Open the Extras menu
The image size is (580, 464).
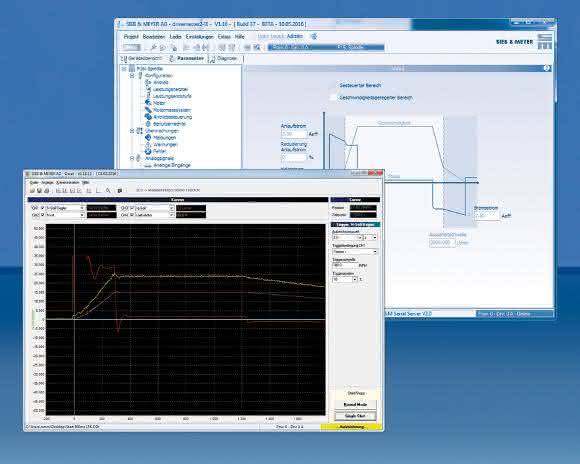click(224, 37)
